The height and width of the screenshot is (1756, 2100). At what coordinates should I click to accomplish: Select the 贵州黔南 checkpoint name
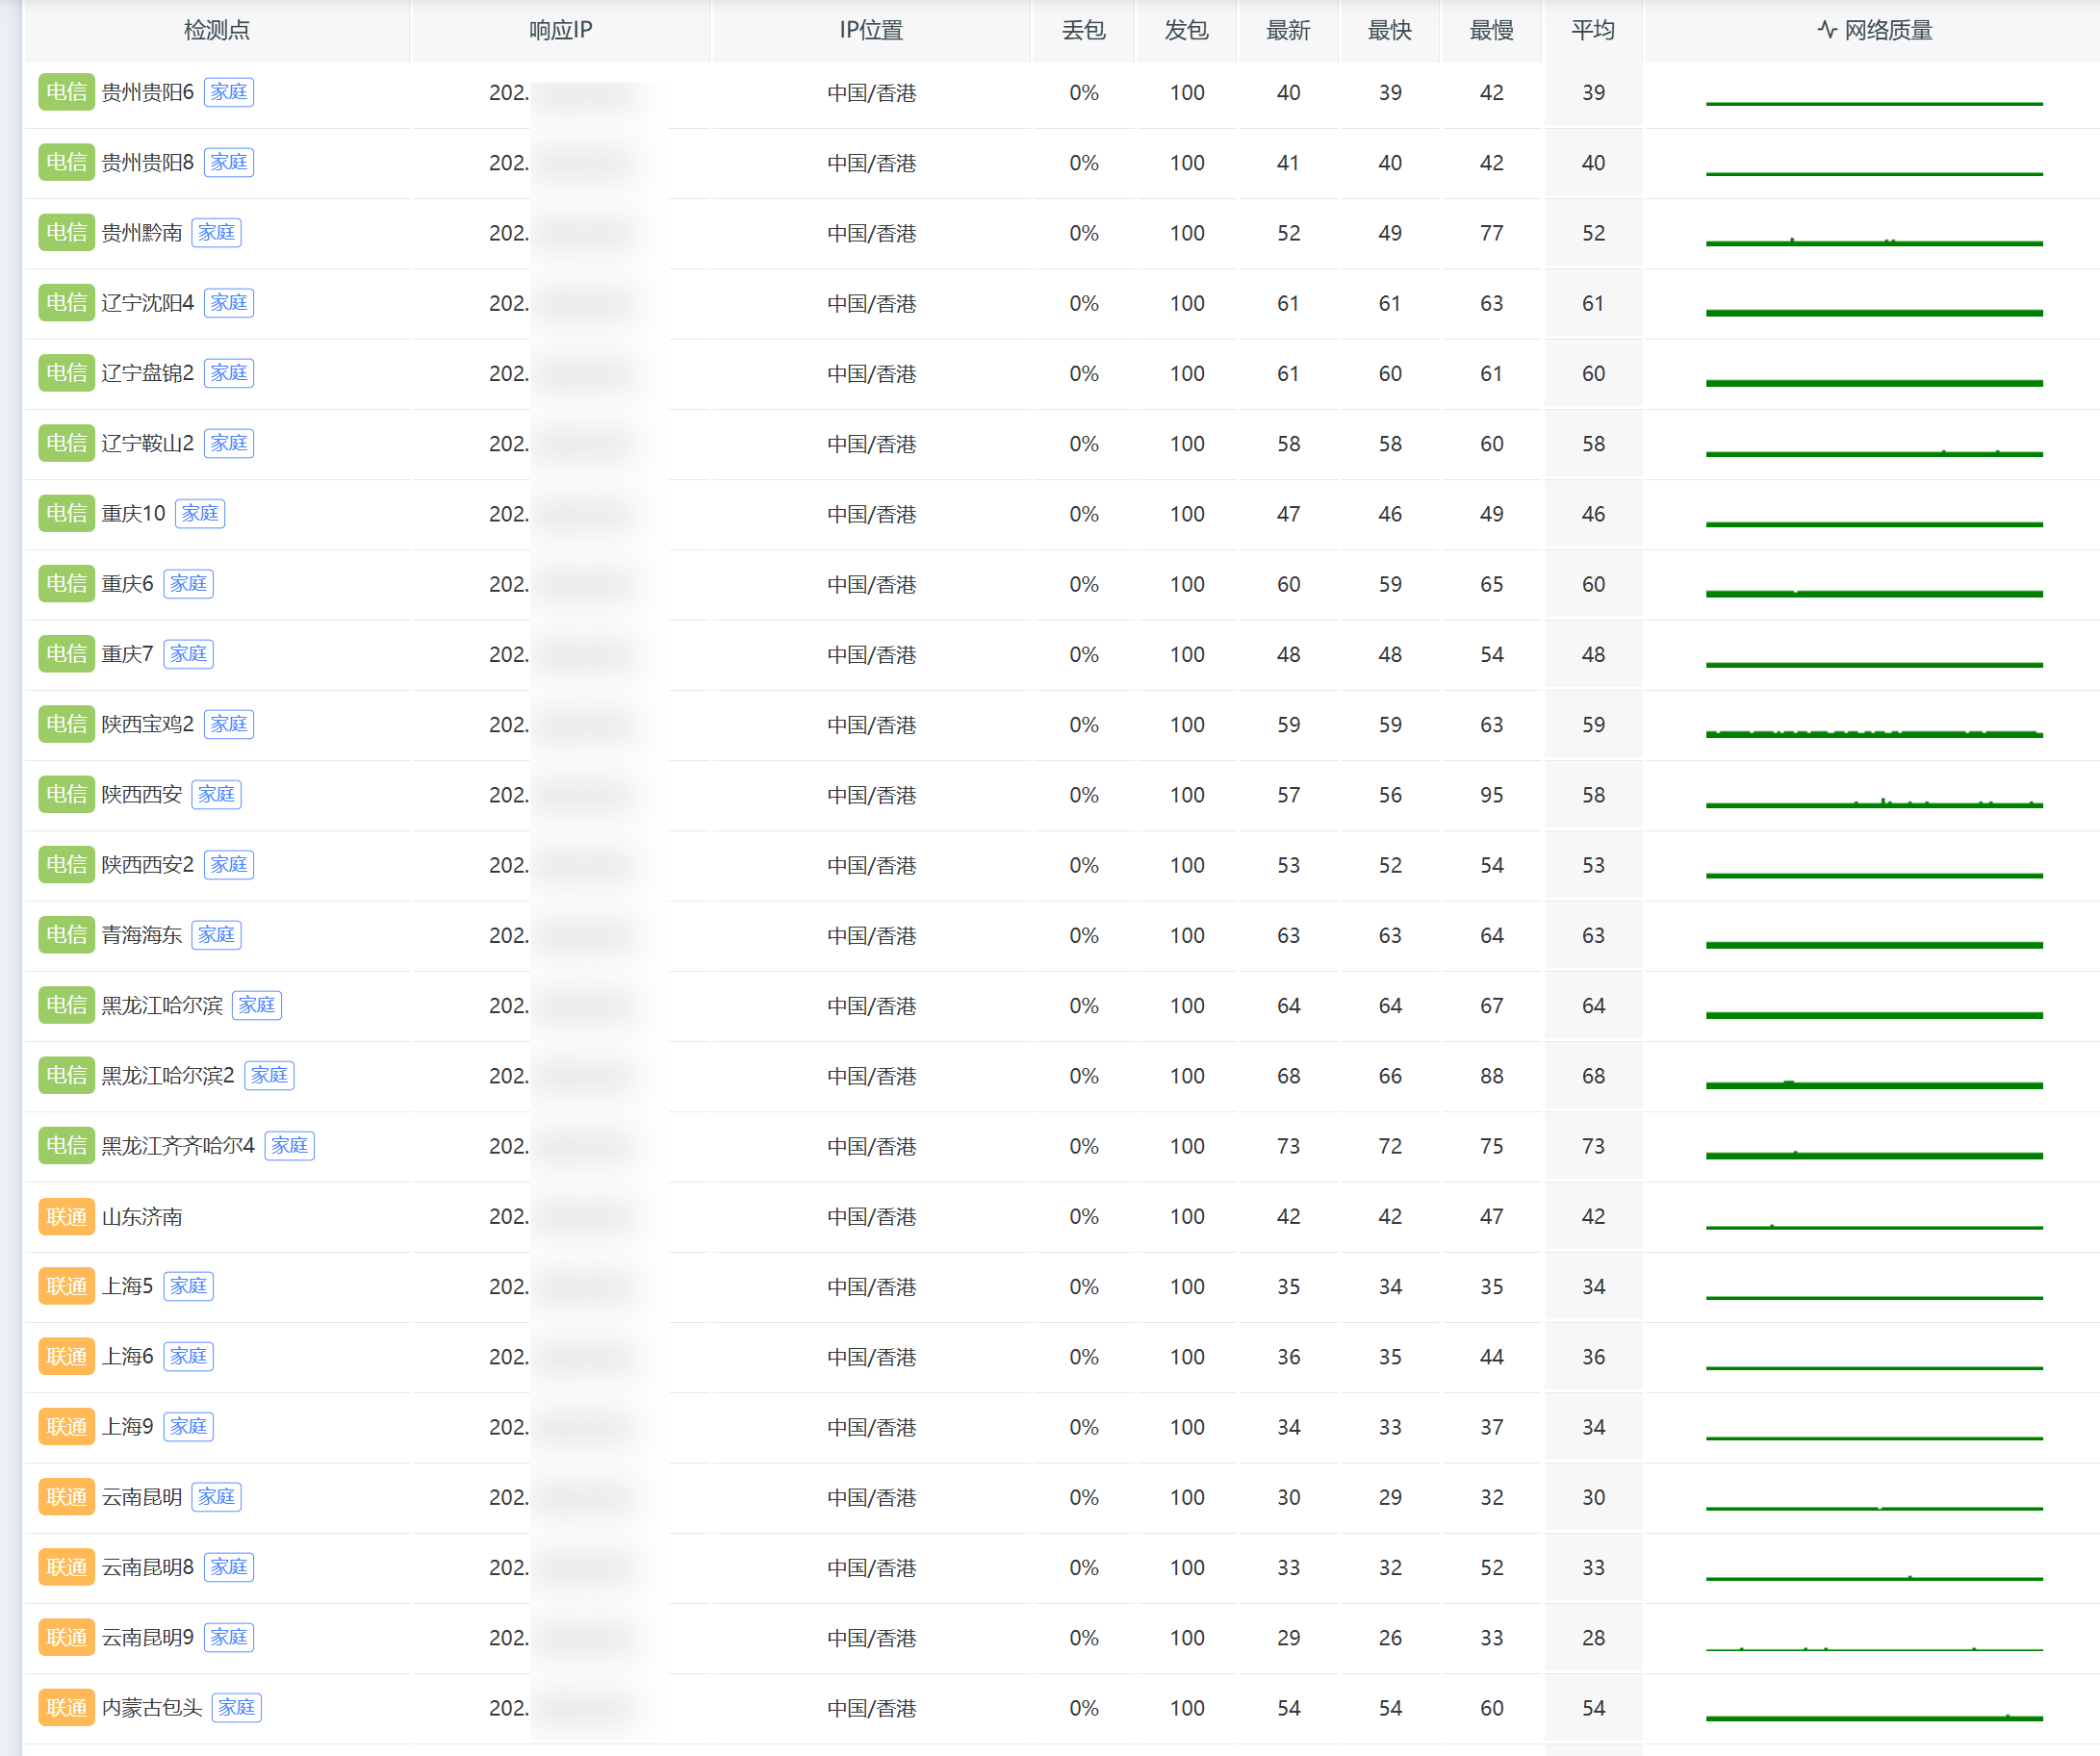[x=142, y=232]
